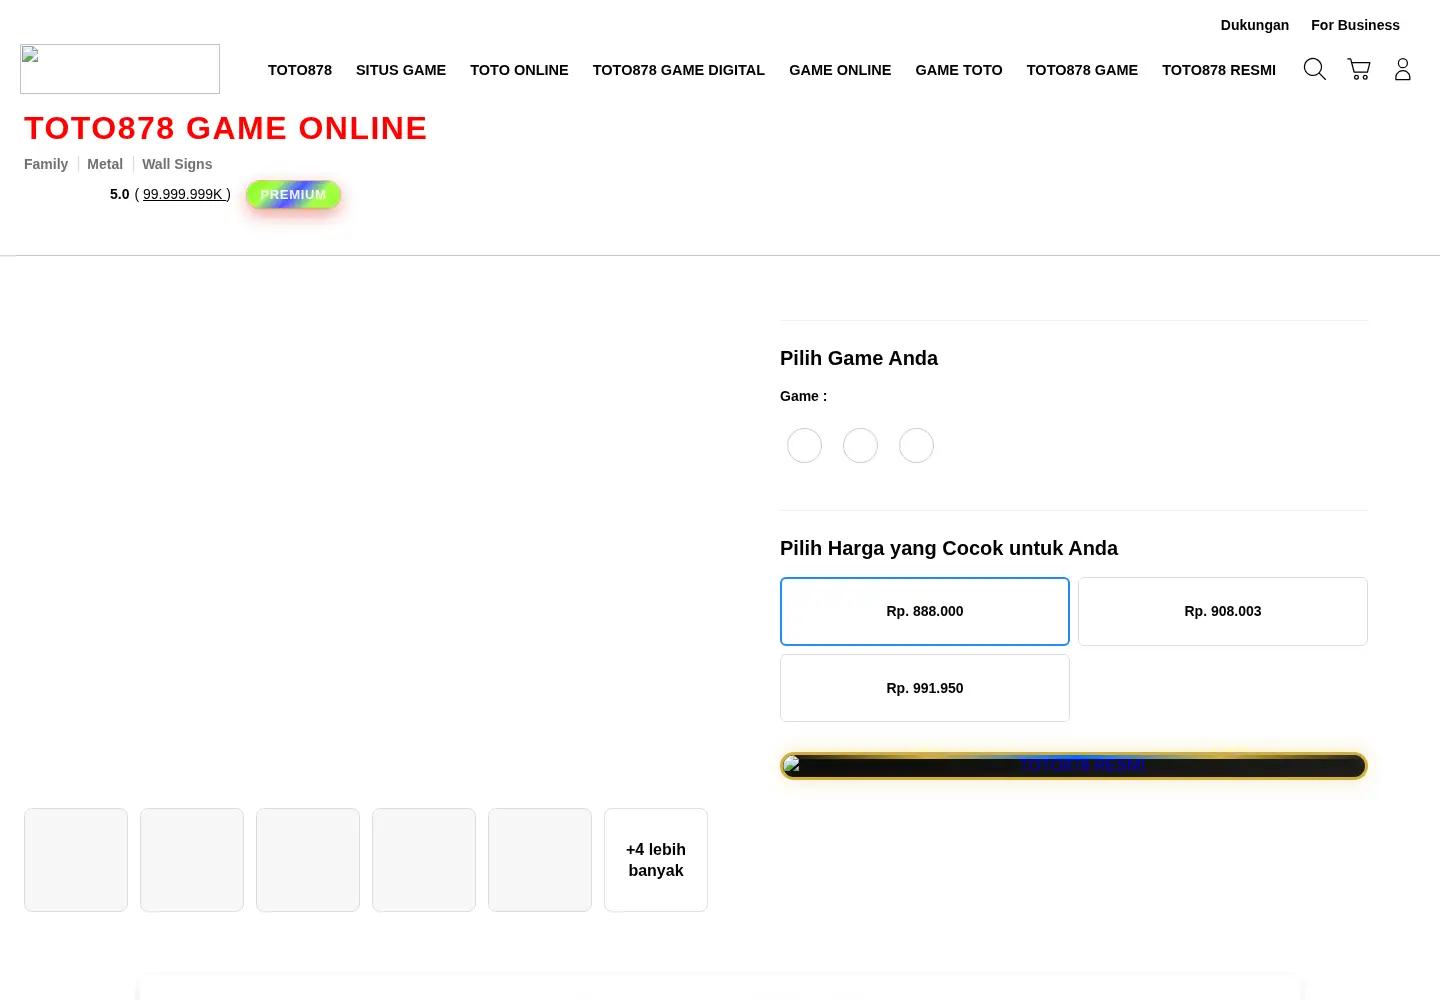The image size is (1440, 1000).
Task: Open the shopping cart icon
Action: (1359, 69)
